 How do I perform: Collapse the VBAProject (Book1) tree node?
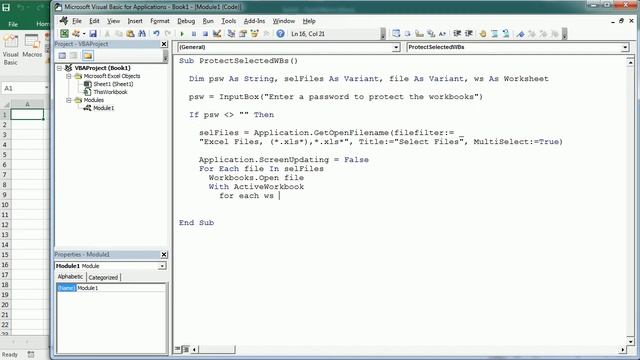pyautogui.click(x=60, y=68)
